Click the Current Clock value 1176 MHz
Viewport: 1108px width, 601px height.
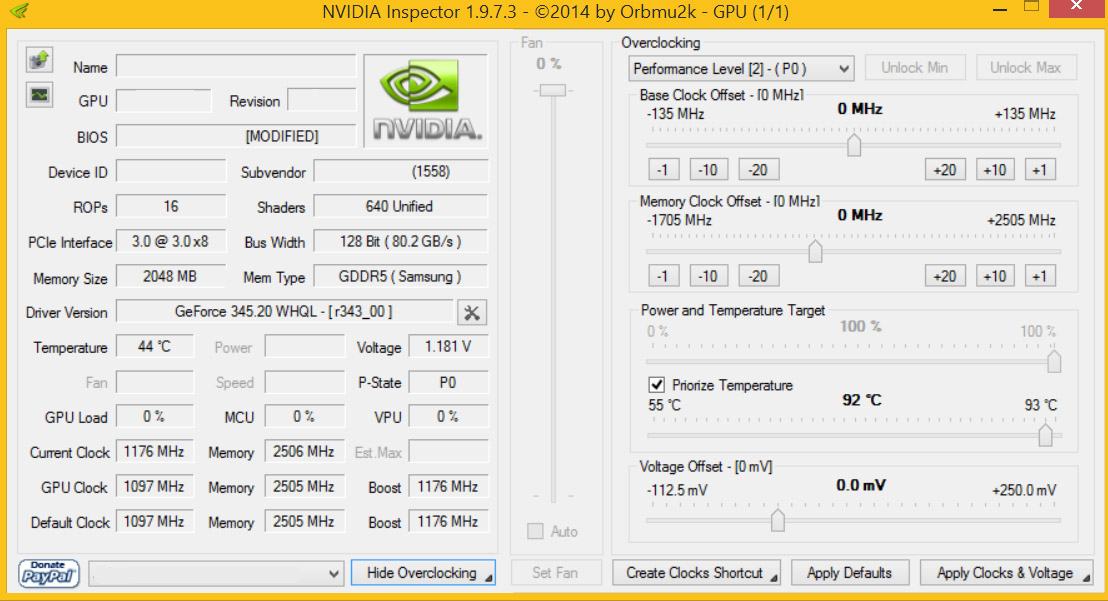pyautogui.click(x=155, y=451)
